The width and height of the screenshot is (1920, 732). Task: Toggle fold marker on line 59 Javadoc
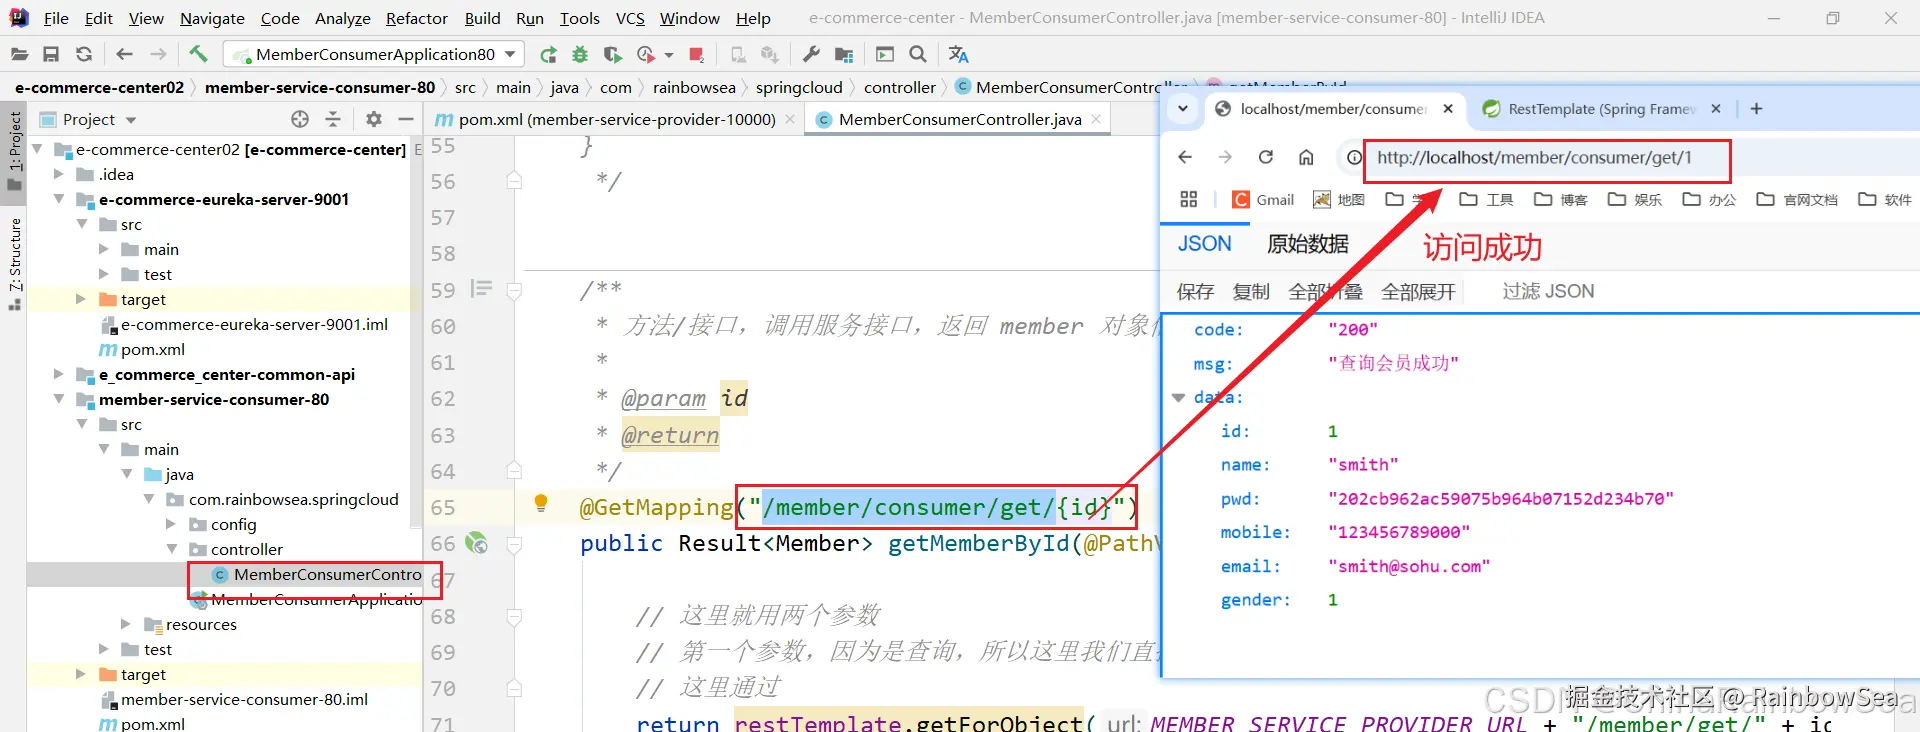tap(514, 291)
